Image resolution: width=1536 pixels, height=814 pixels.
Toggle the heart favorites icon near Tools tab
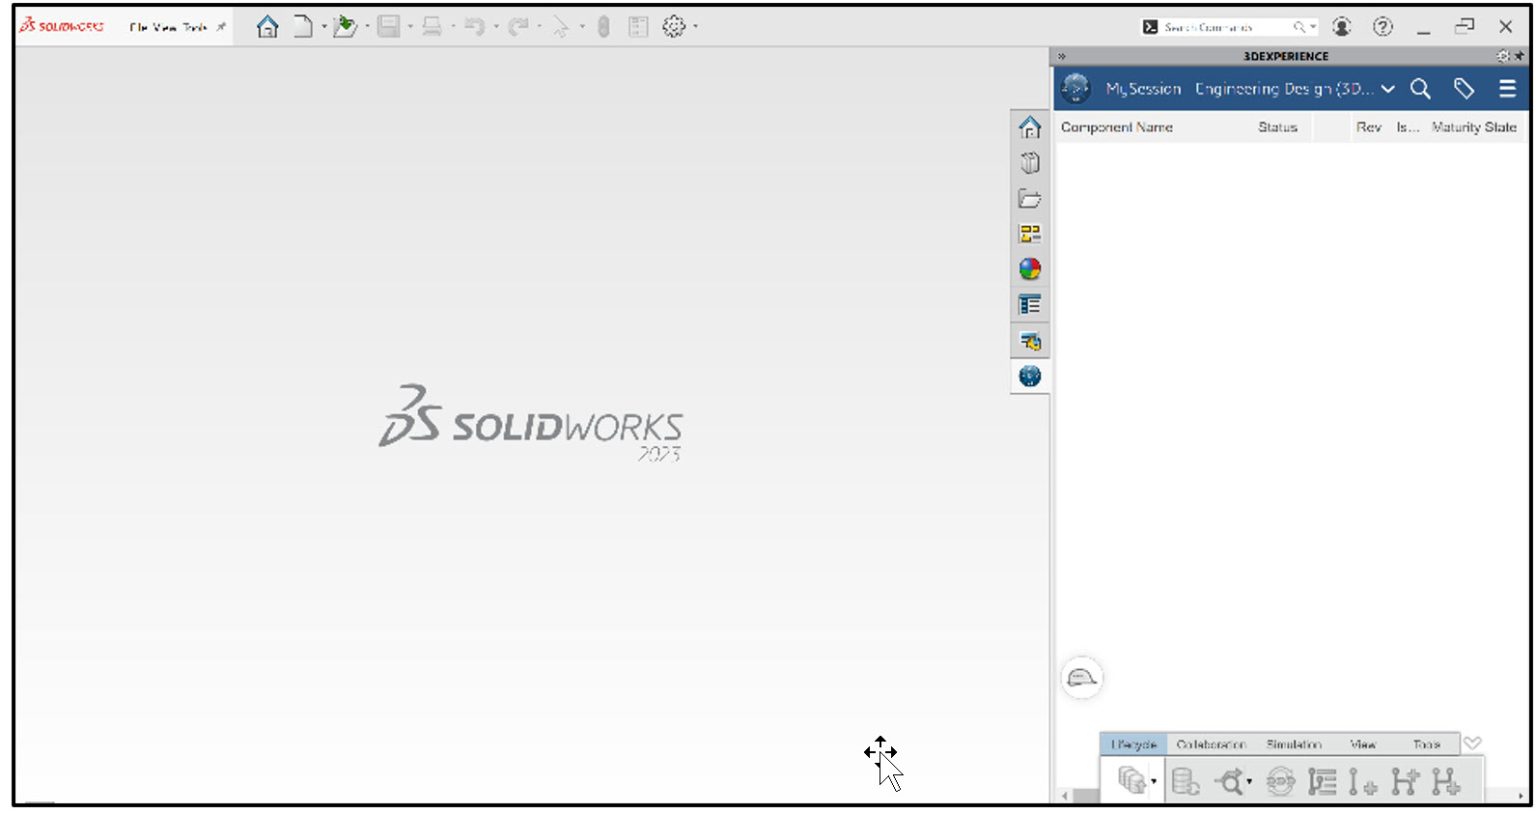coord(1472,743)
